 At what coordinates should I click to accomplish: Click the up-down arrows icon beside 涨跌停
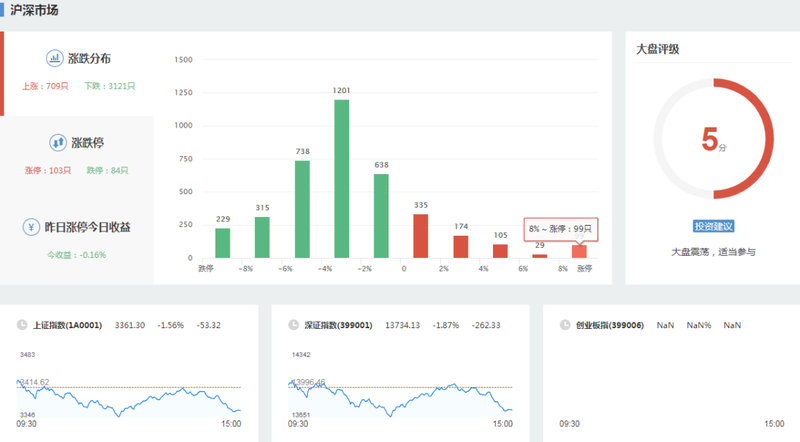57,143
